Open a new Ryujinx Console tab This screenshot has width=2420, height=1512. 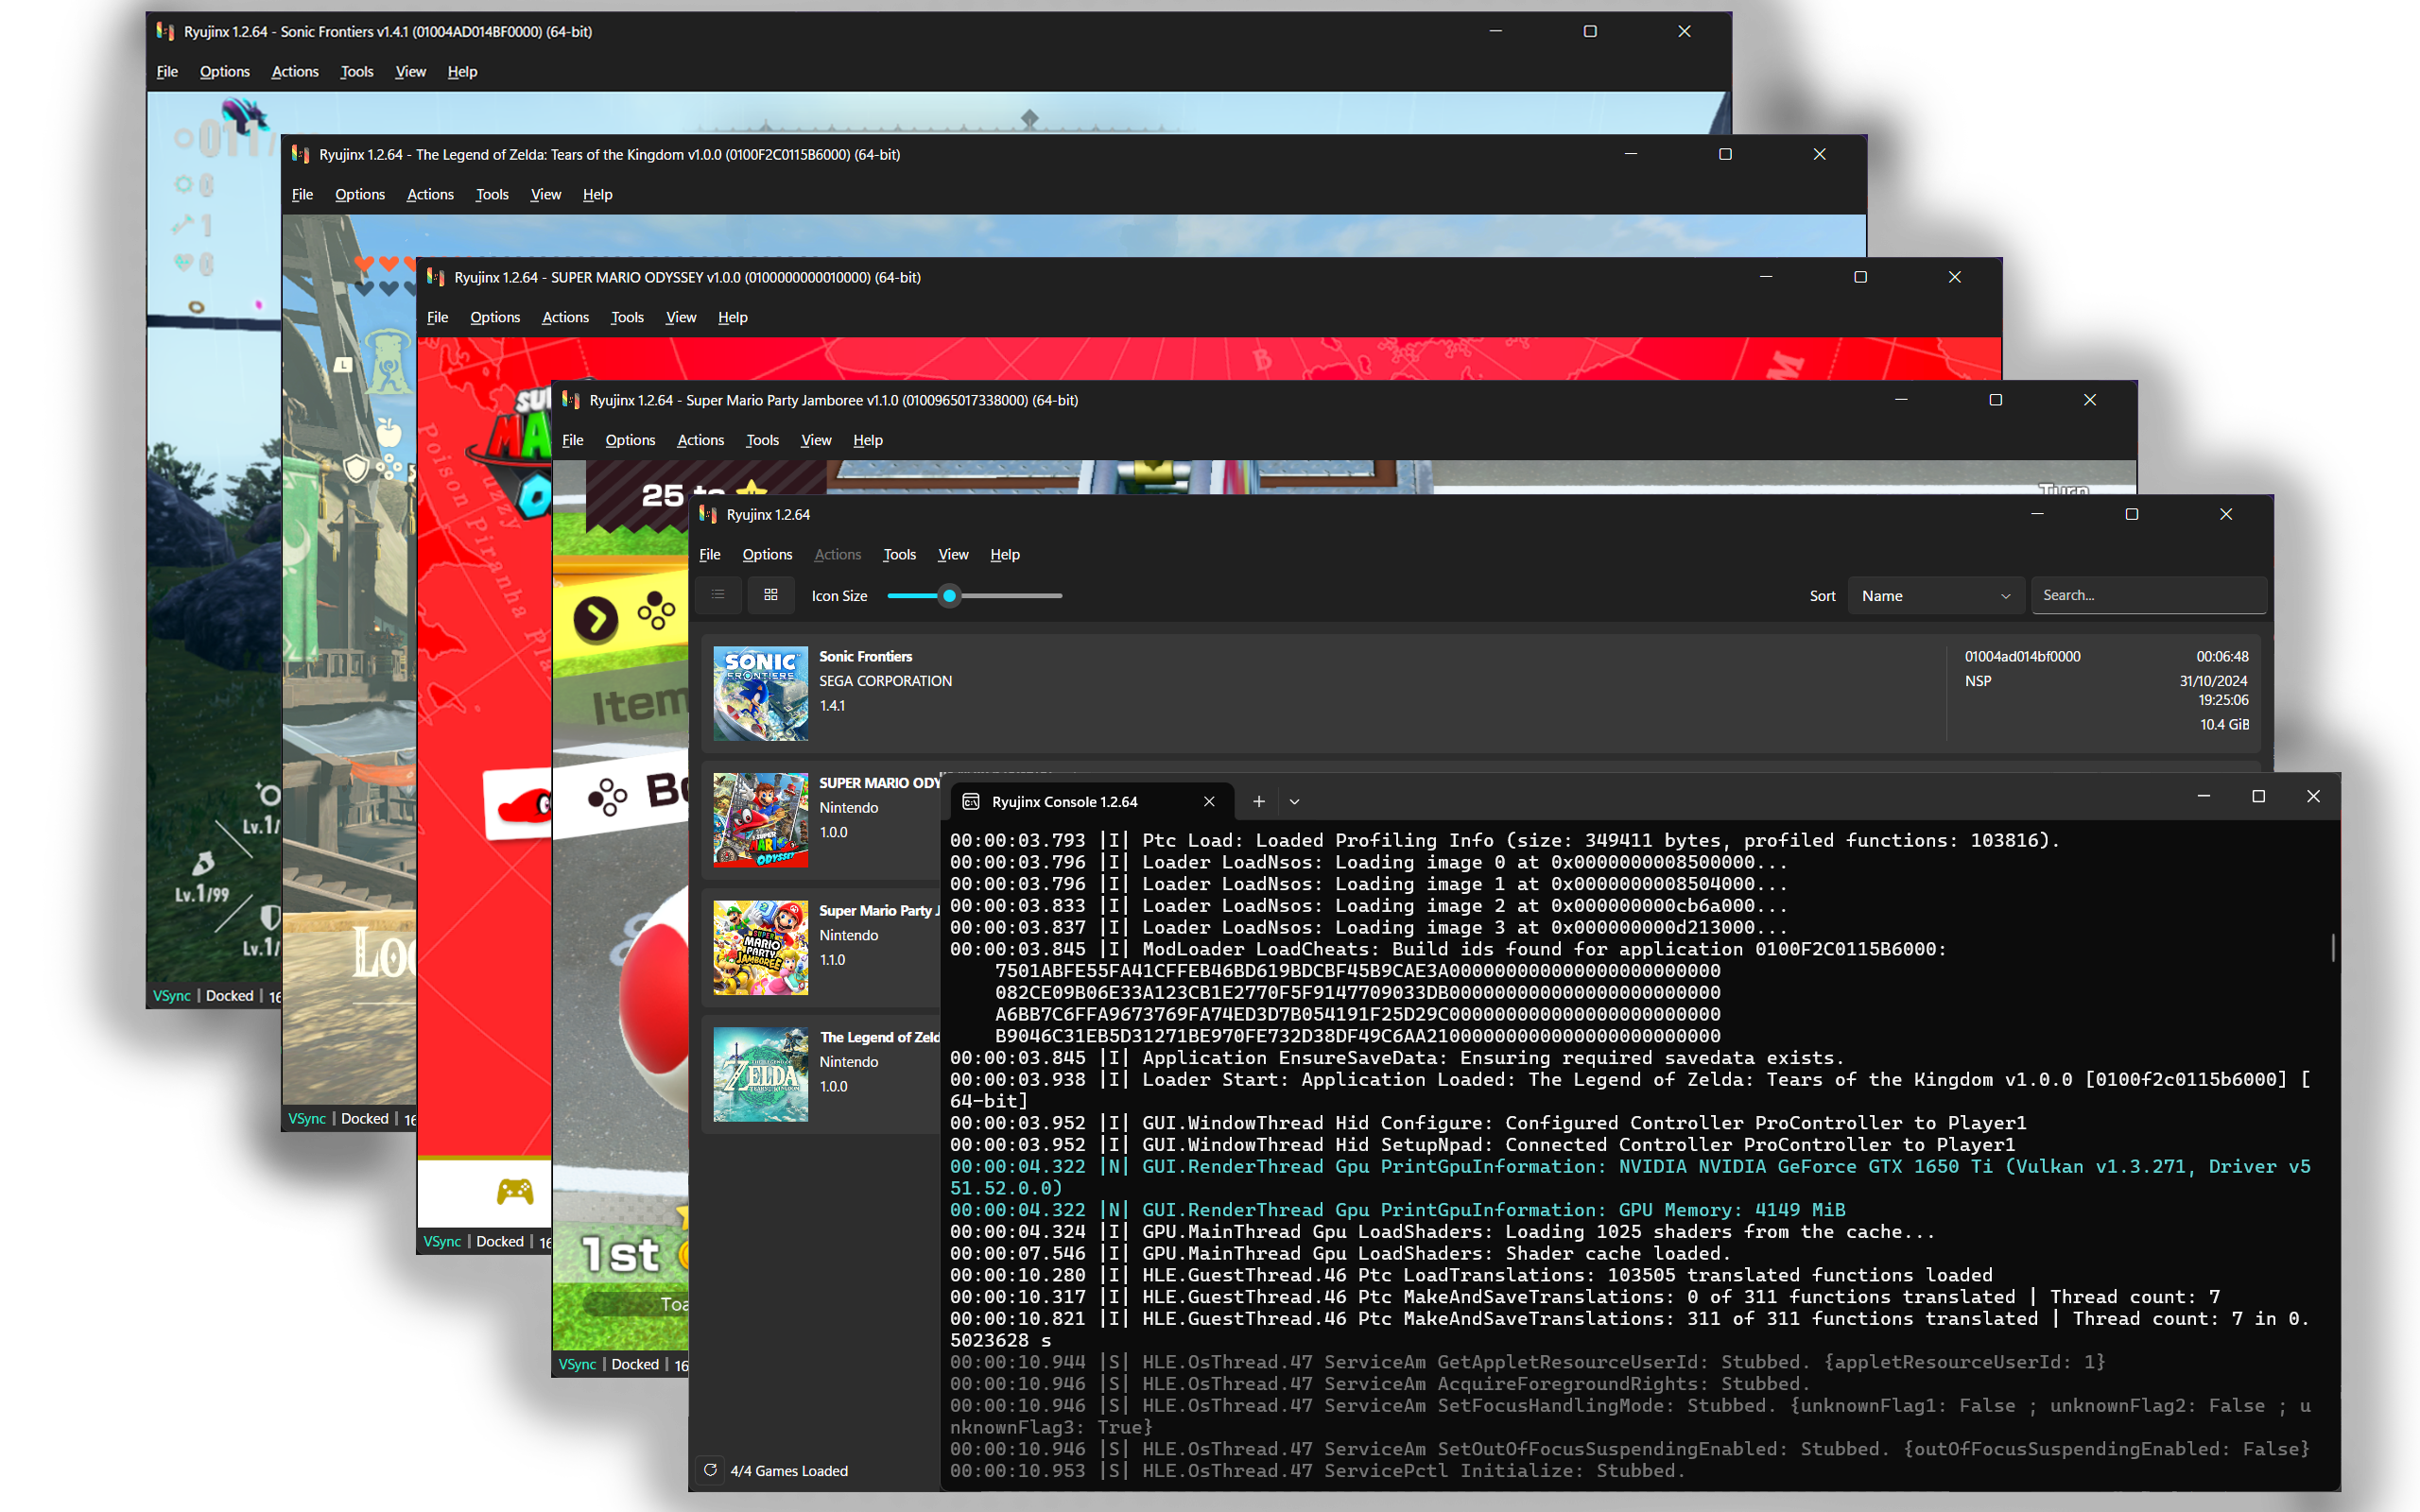tap(1259, 801)
